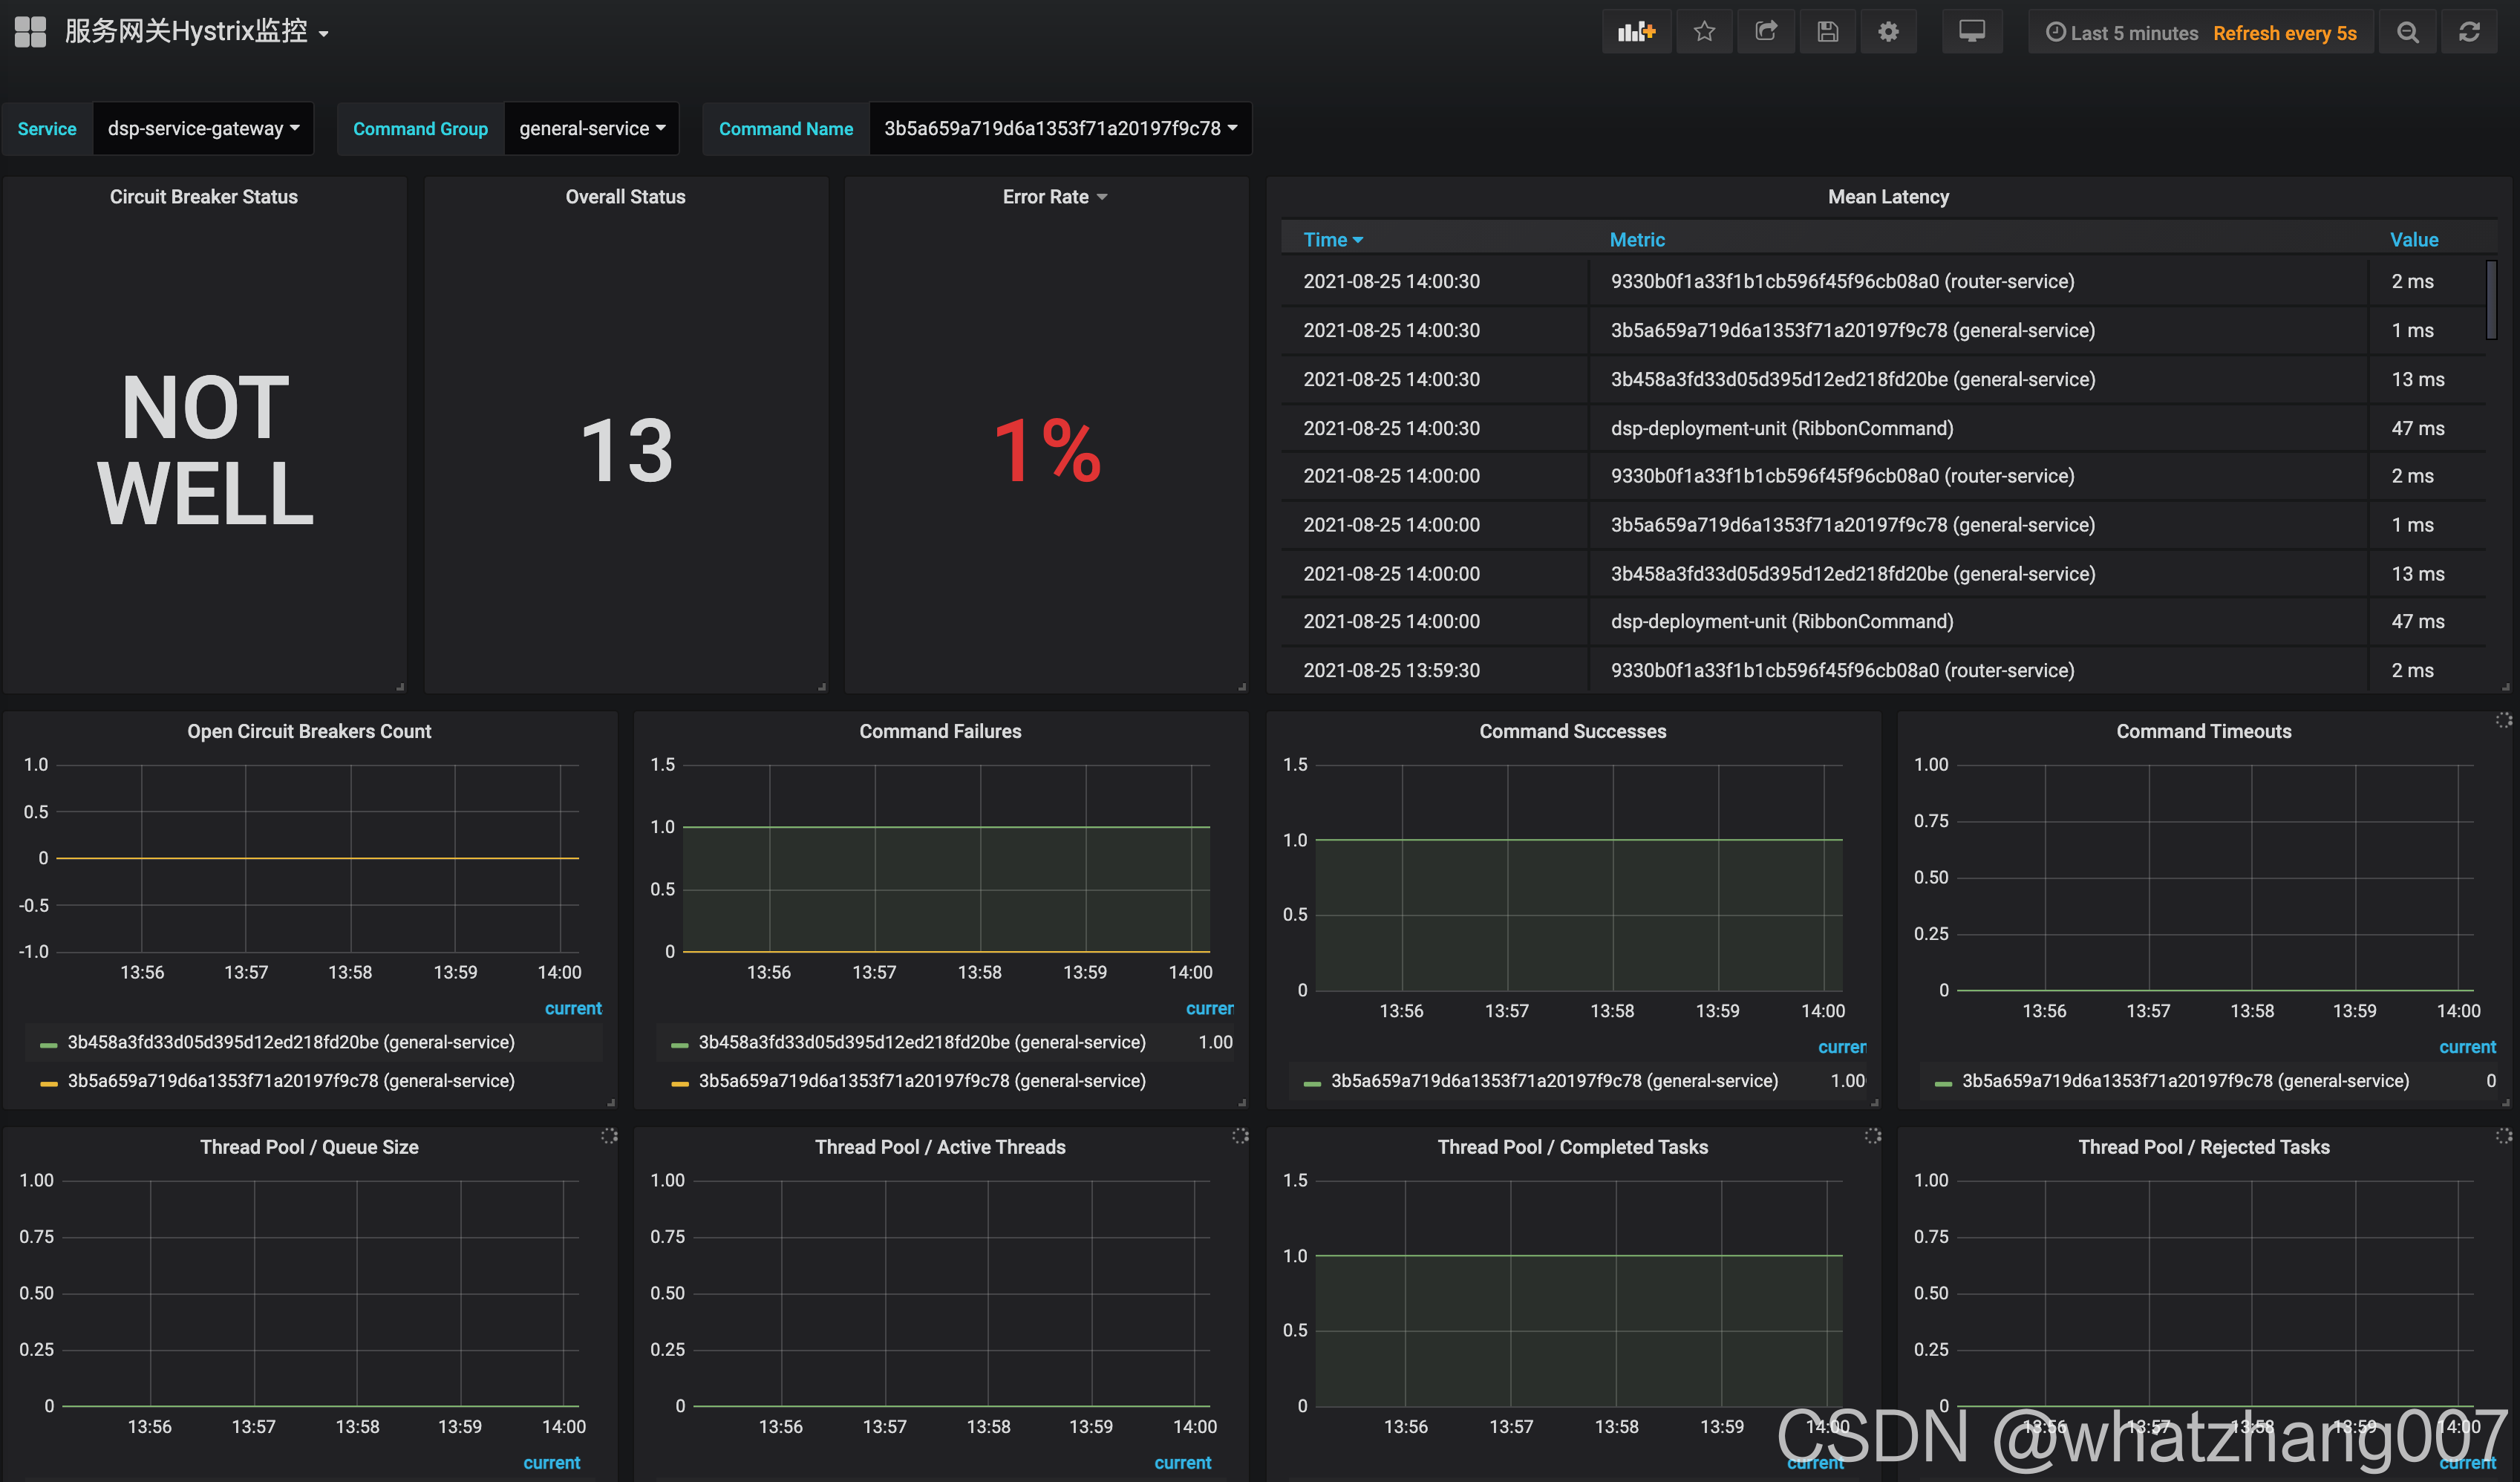Click the Mean Latency table scrollbar
Screen dimensions: 2520x1482
[2491, 300]
